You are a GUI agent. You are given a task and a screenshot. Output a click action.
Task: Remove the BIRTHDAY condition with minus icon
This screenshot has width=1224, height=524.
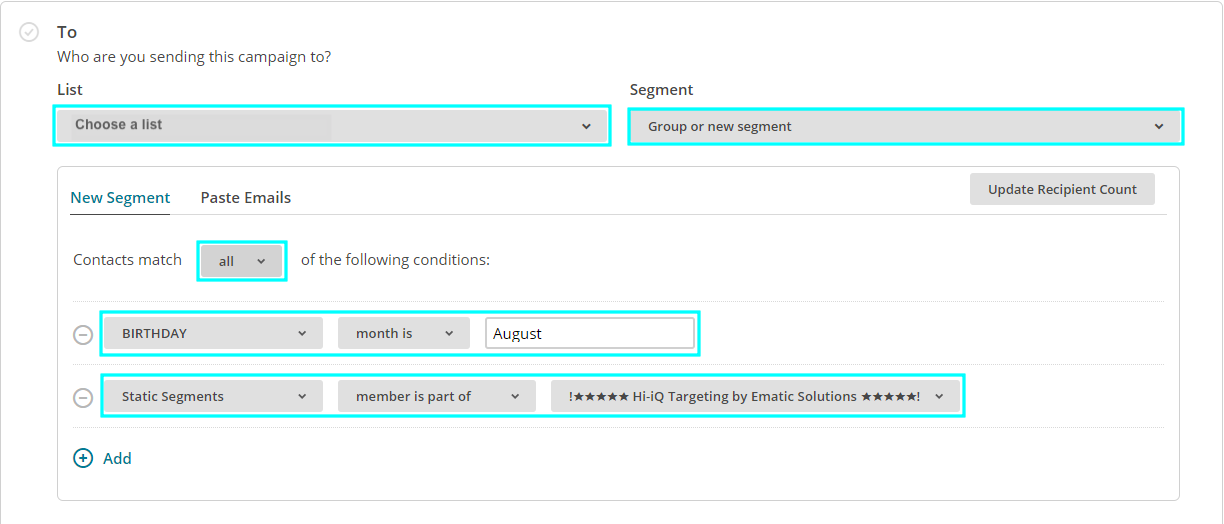click(x=83, y=334)
